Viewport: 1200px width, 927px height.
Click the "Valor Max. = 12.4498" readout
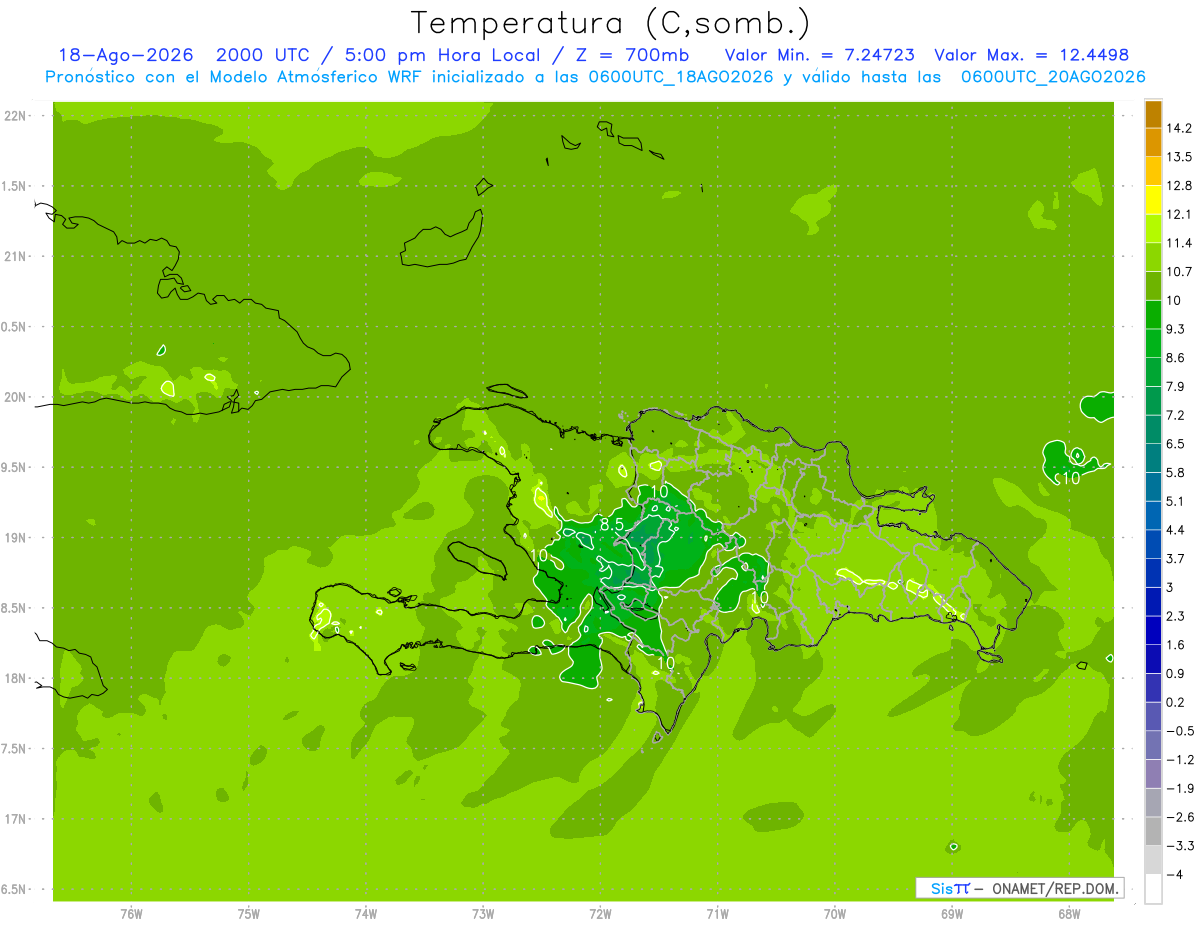pos(1031,55)
